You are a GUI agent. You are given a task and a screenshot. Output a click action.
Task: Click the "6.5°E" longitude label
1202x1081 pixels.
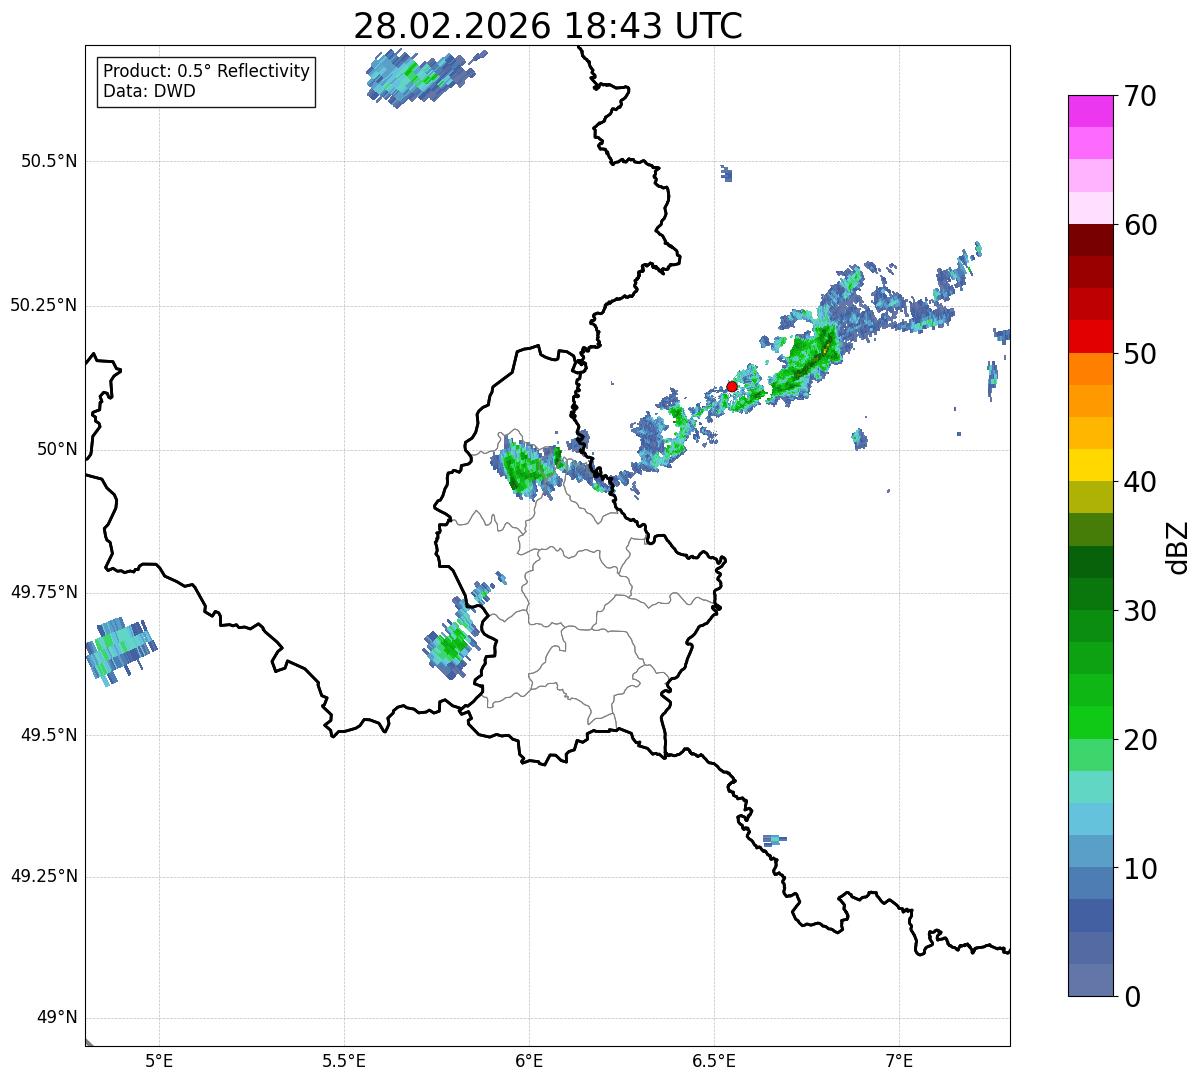point(714,1062)
